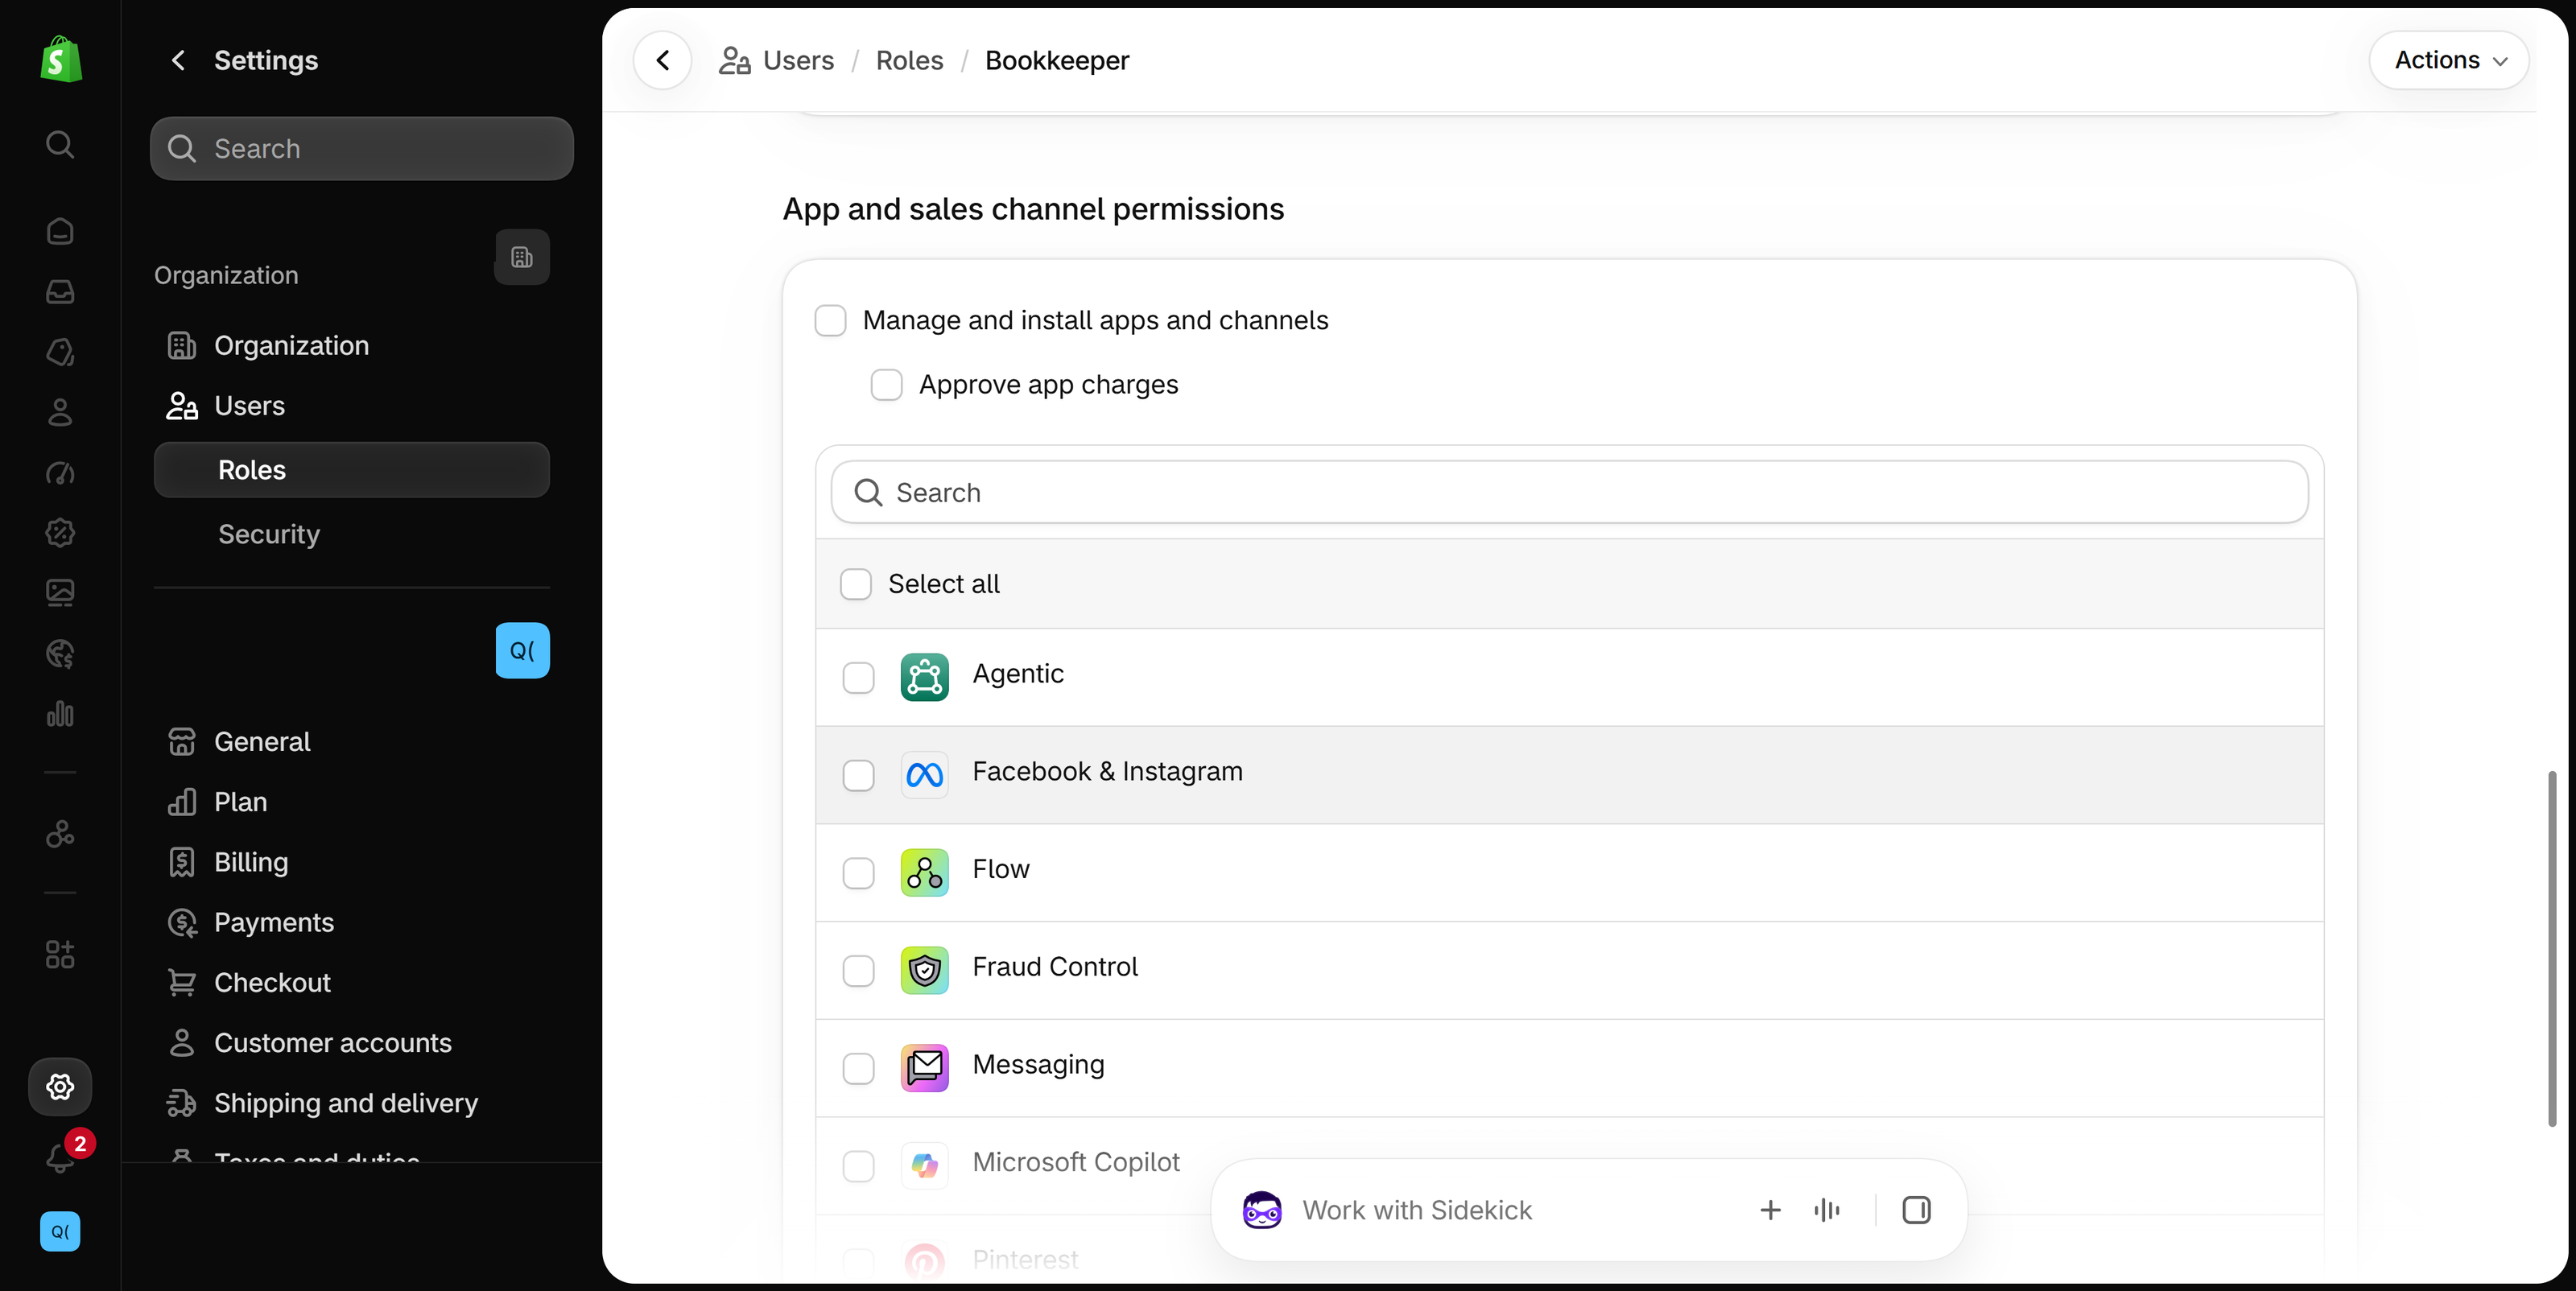Screen dimensions: 2576x1291
Task: Tick the Select all checkbox
Action: coord(856,584)
